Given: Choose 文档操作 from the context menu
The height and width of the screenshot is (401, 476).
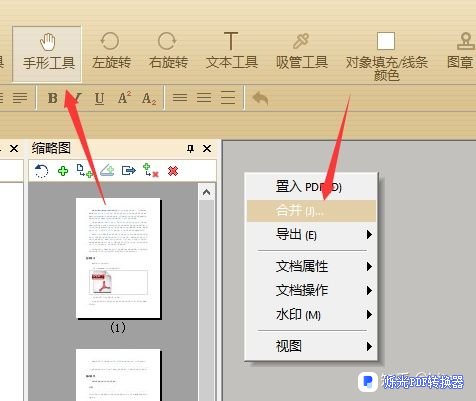Looking at the screenshot, I should point(311,290).
